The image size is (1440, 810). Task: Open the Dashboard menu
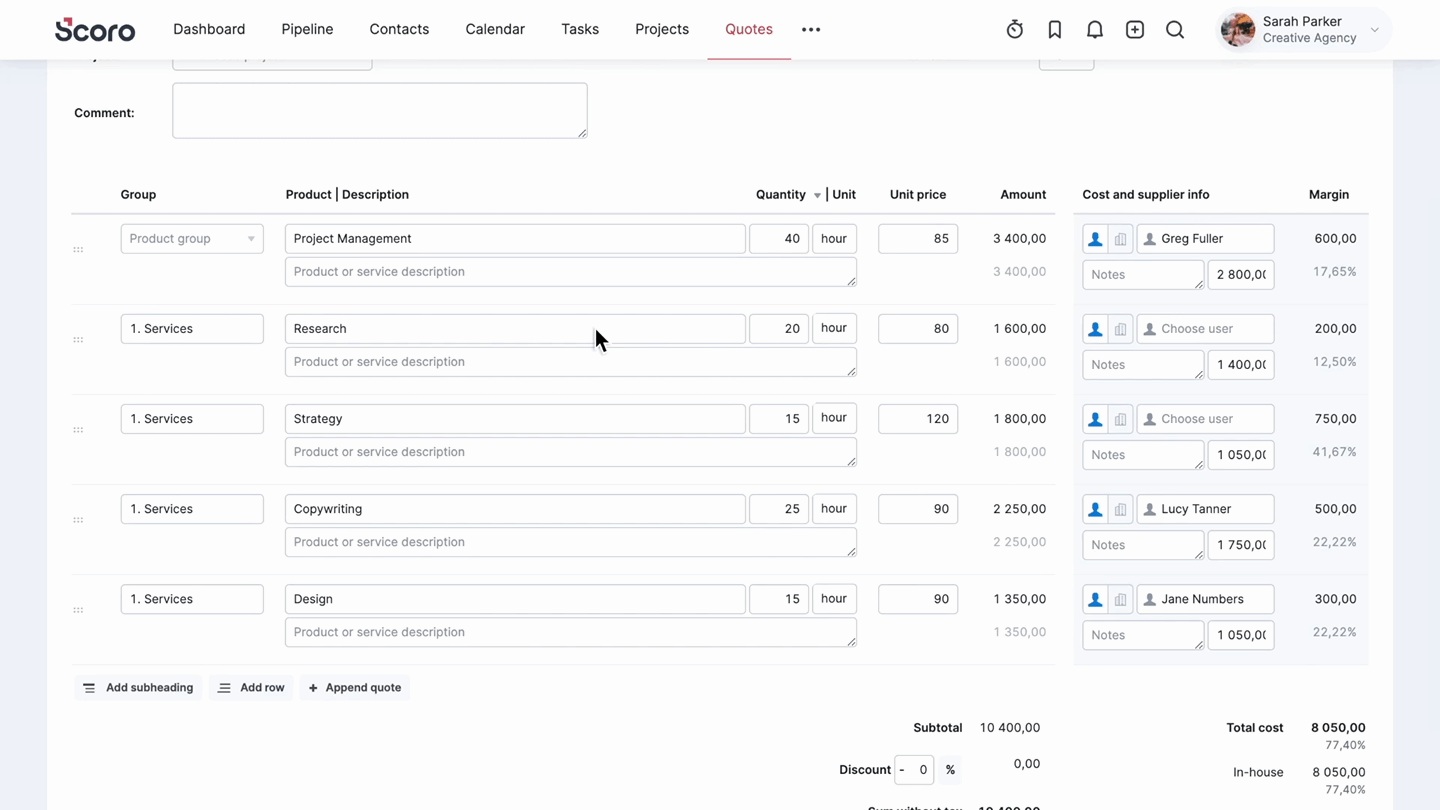coord(209,29)
